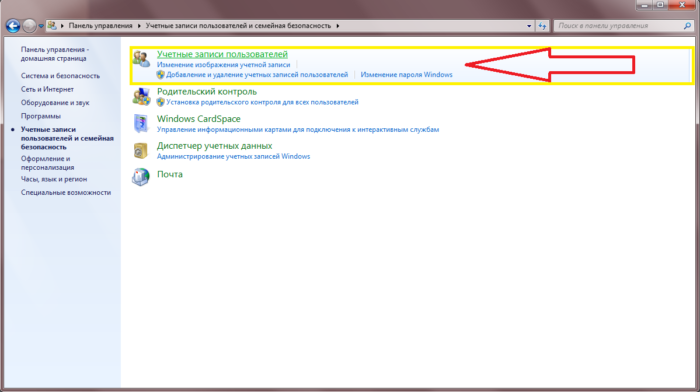700x392 pixels.
Task: Open Часы, язык и регион in sidebar
Action: [x=54, y=179]
